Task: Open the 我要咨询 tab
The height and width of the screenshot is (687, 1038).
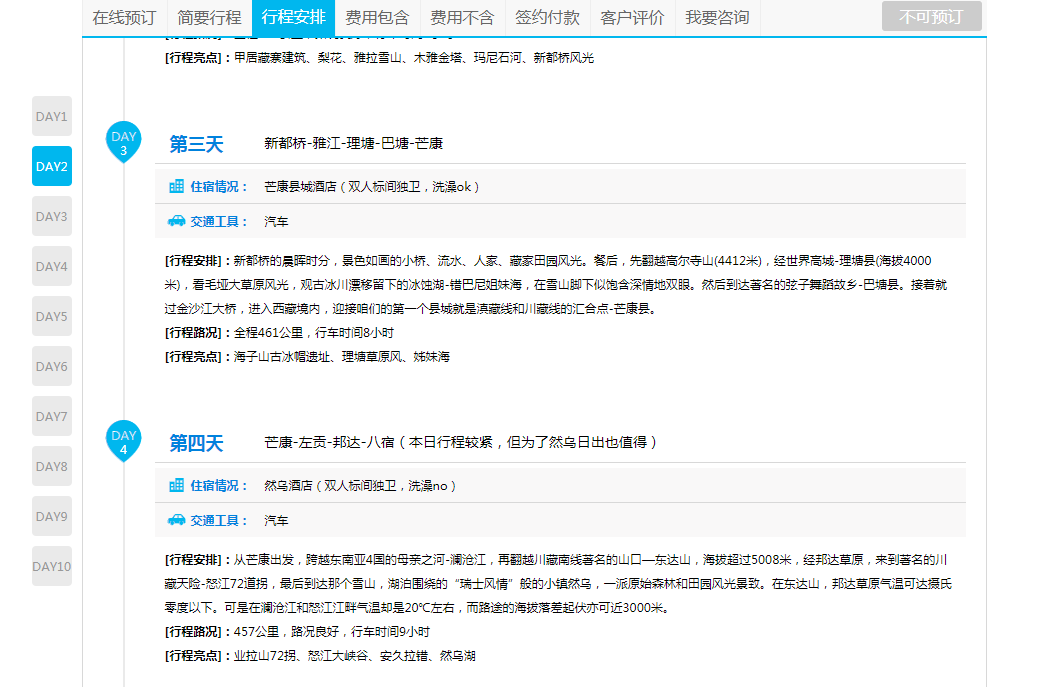Action: (717, 18)
